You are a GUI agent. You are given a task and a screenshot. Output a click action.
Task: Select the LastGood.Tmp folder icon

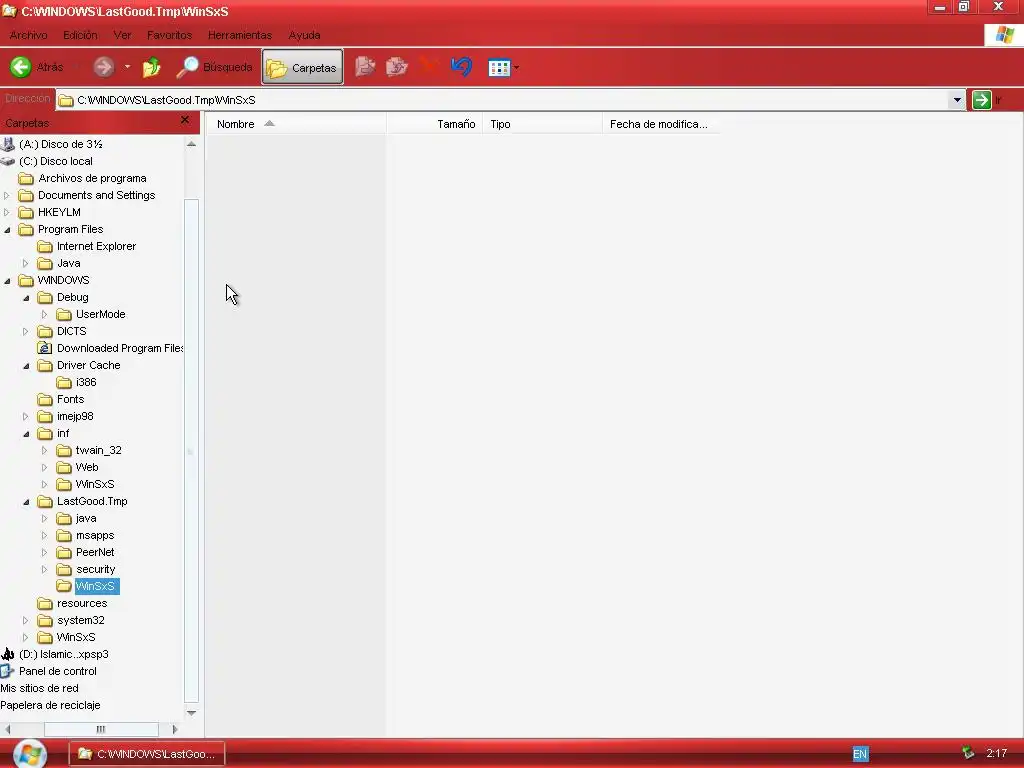tap(44, 501)
